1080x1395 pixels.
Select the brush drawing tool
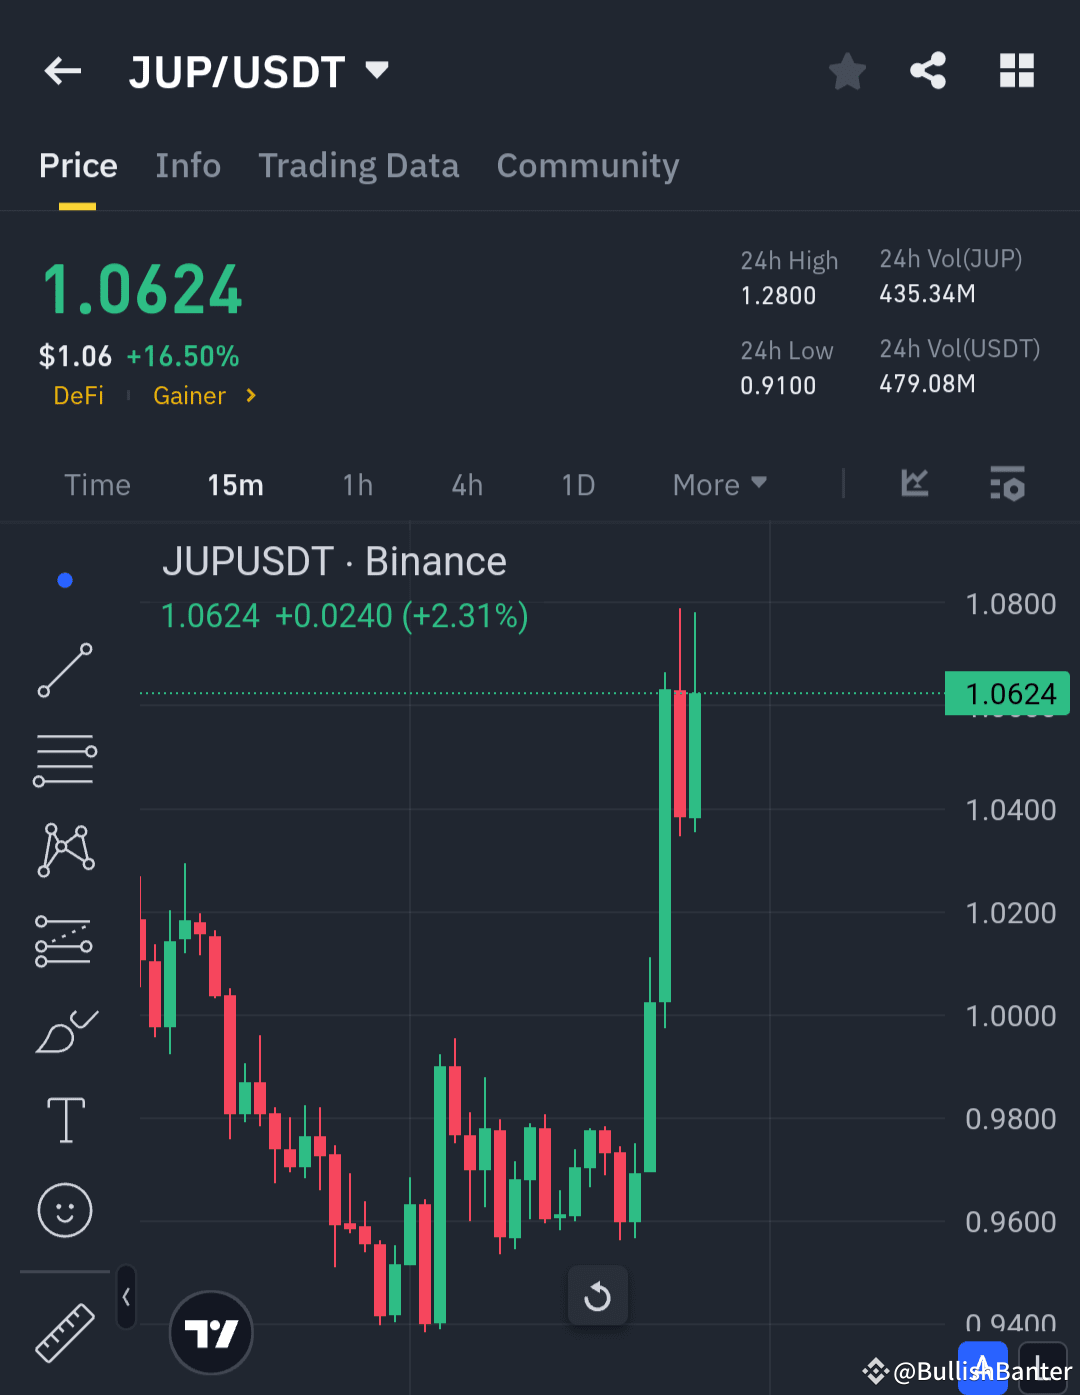pyautogui.click(x=64, y=1030)
